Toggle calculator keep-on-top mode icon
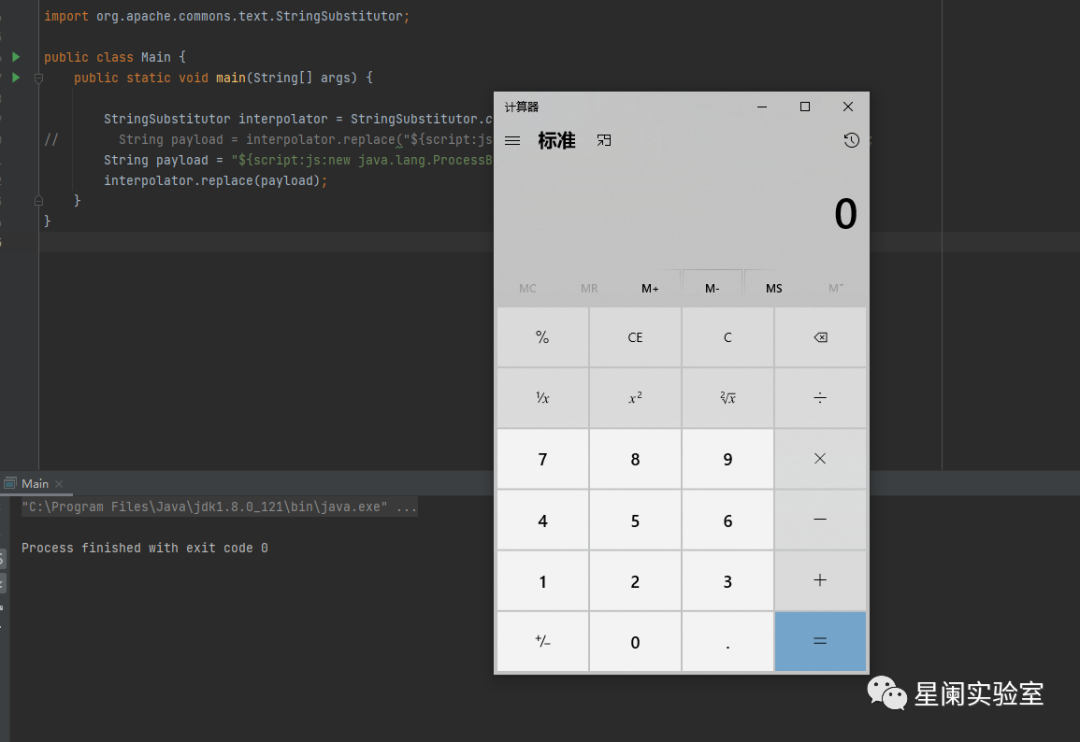Screen dimensions: 1080x742 [604, 141]
